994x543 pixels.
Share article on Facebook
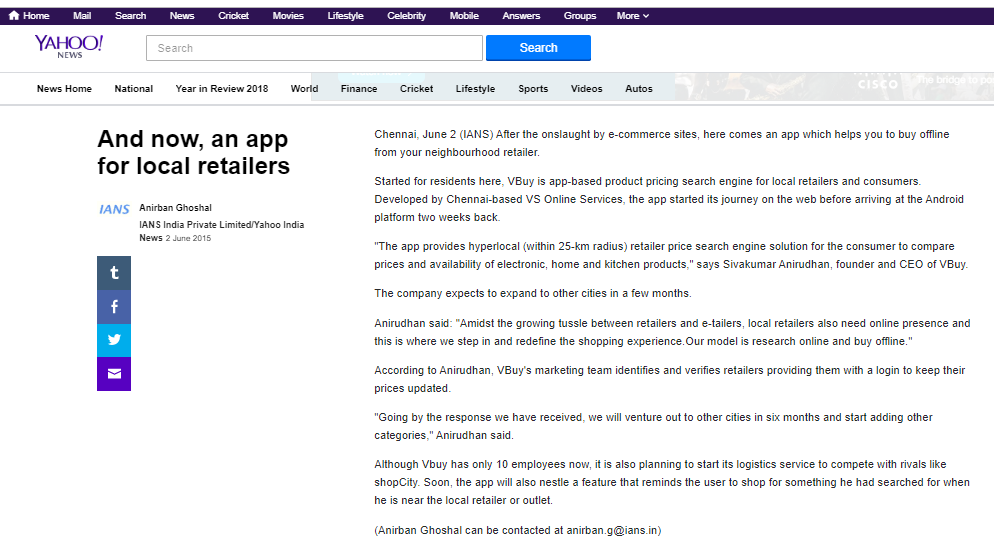pyautogui.click(x=114, y=307)
